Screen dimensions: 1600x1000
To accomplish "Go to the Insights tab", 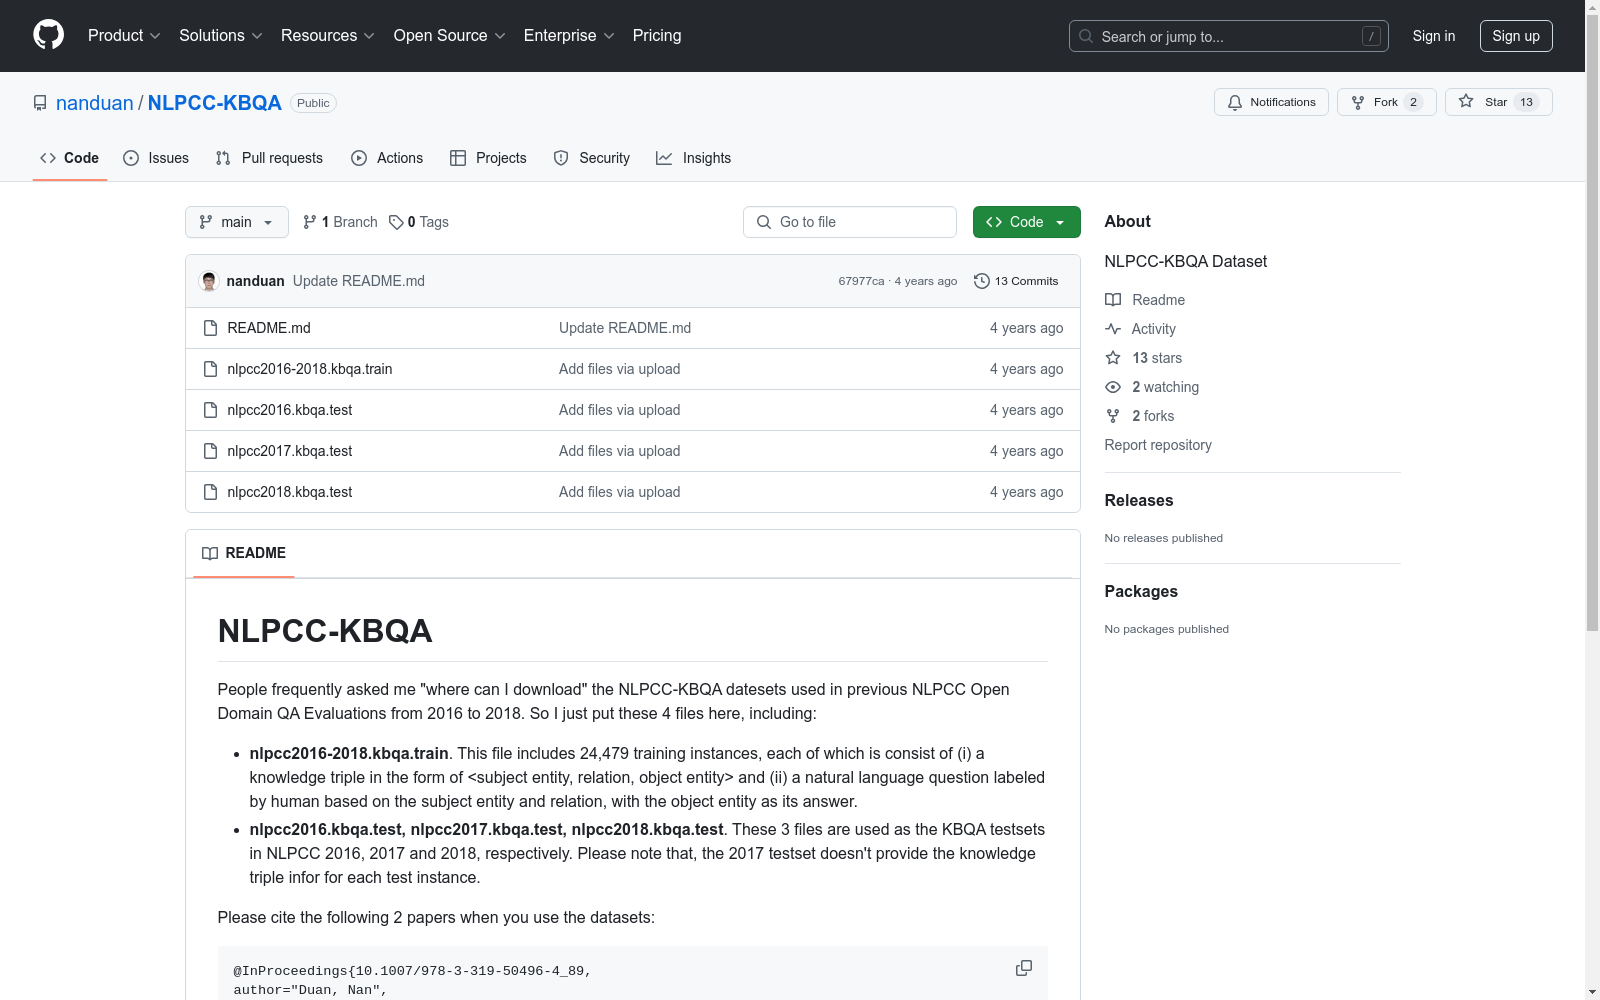I will (x=693, y=158).
